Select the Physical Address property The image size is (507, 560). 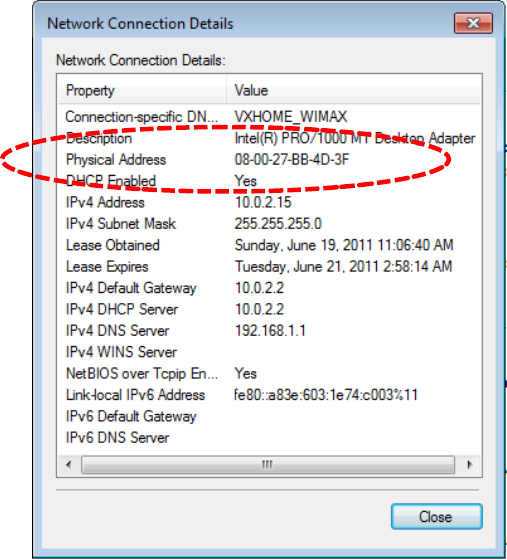pyautogui.click(x=116, y=160)
